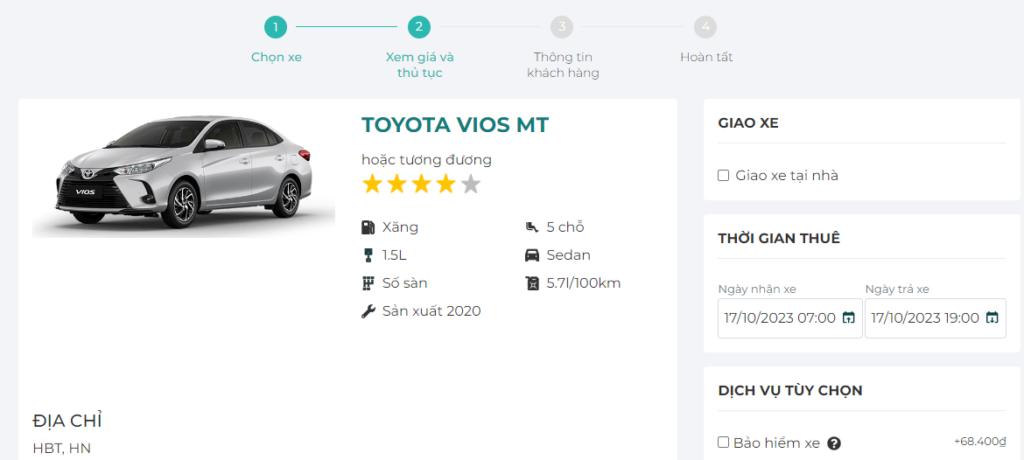
Task: Click the seat icon next to 5 chỗ
Action: pos(532,227)
